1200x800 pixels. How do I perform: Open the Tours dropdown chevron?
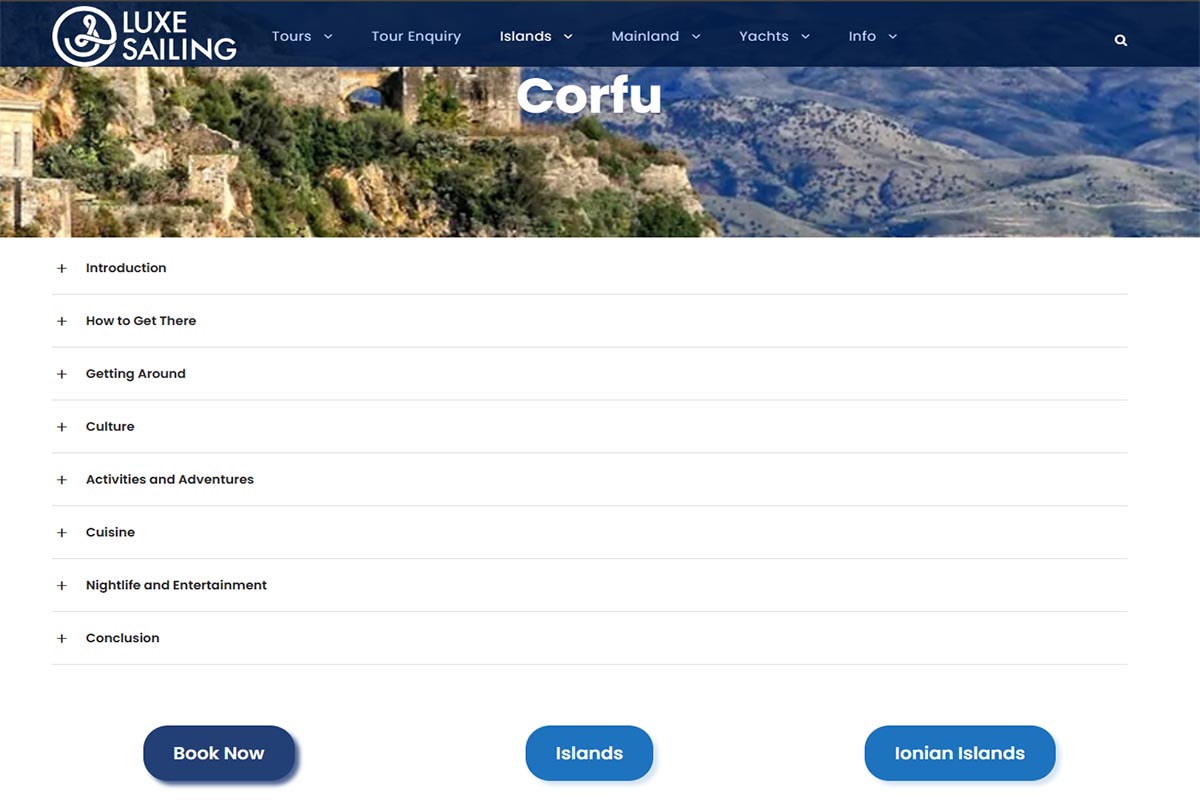point(328,37)
